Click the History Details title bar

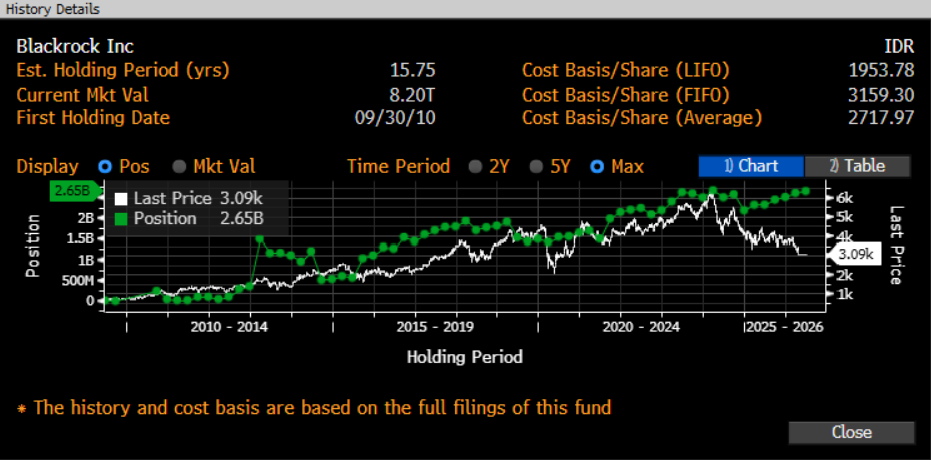[465, 9]
